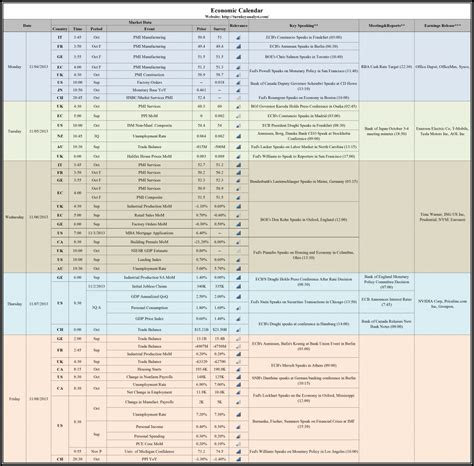Click the relevance icon for GDP Price Index

238,319
